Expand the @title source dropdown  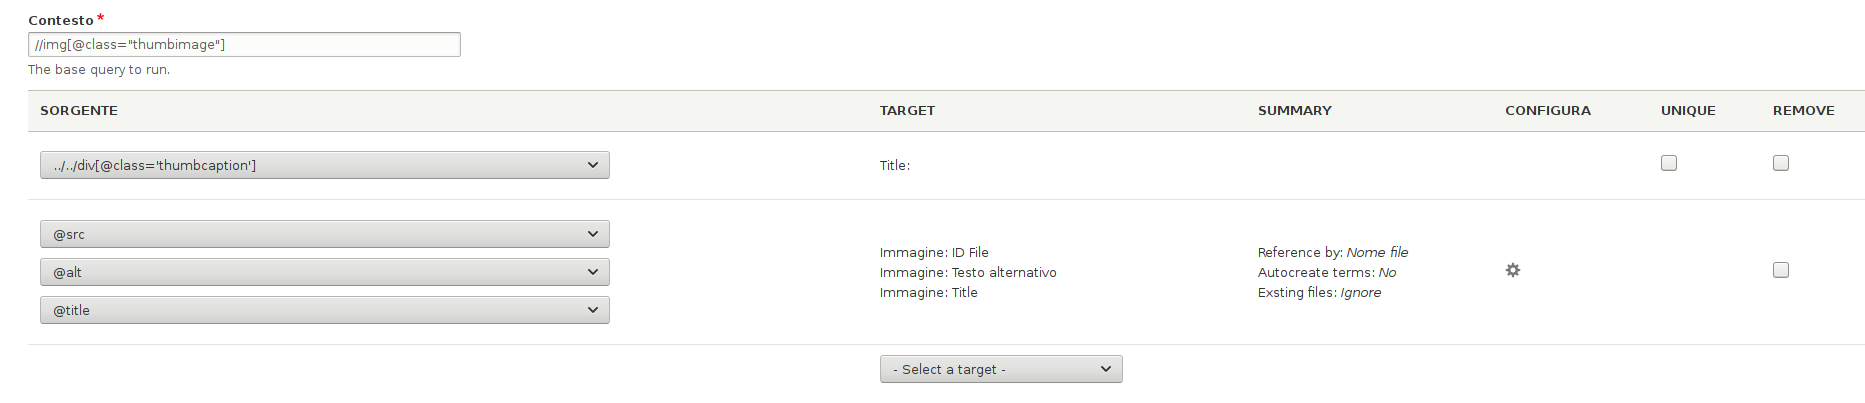click(325, 310)
